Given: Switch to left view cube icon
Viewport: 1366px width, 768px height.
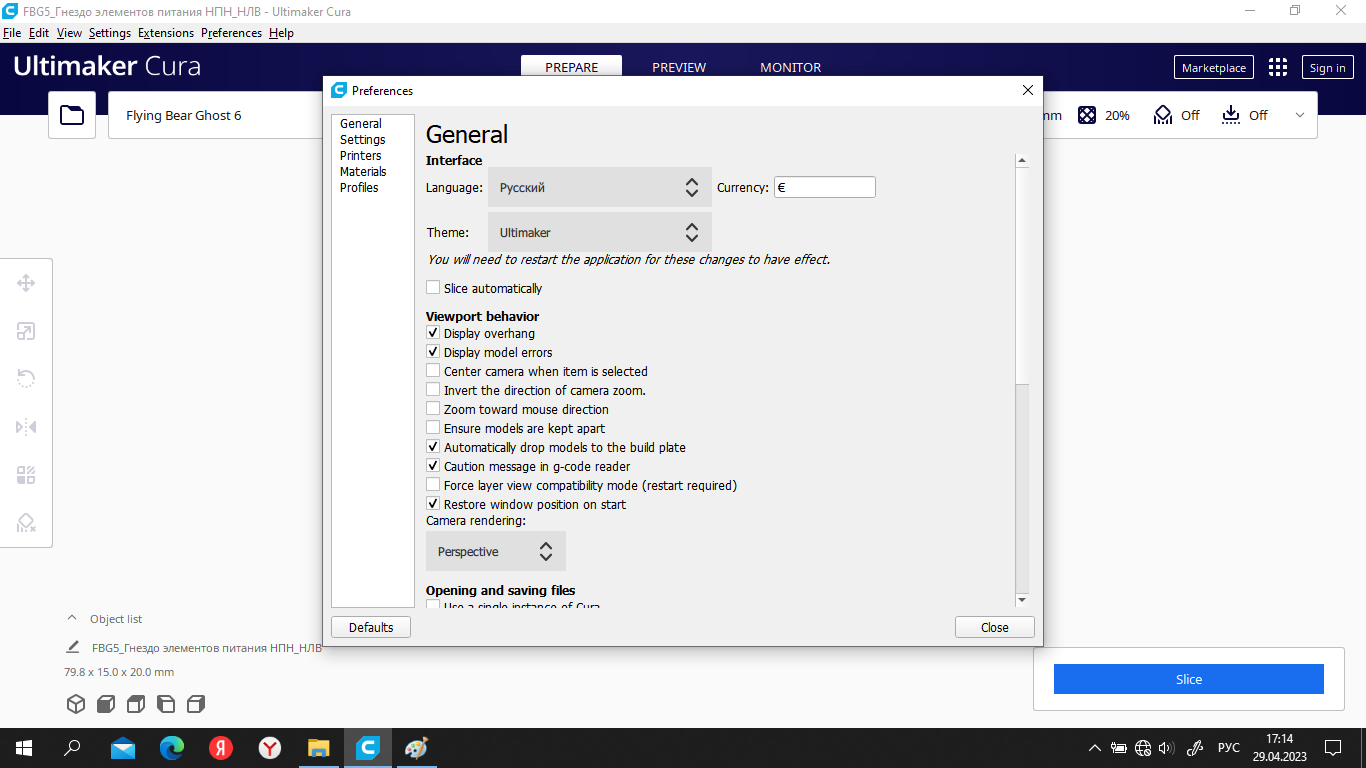Looking at the screenshot, I should point(166,704).
